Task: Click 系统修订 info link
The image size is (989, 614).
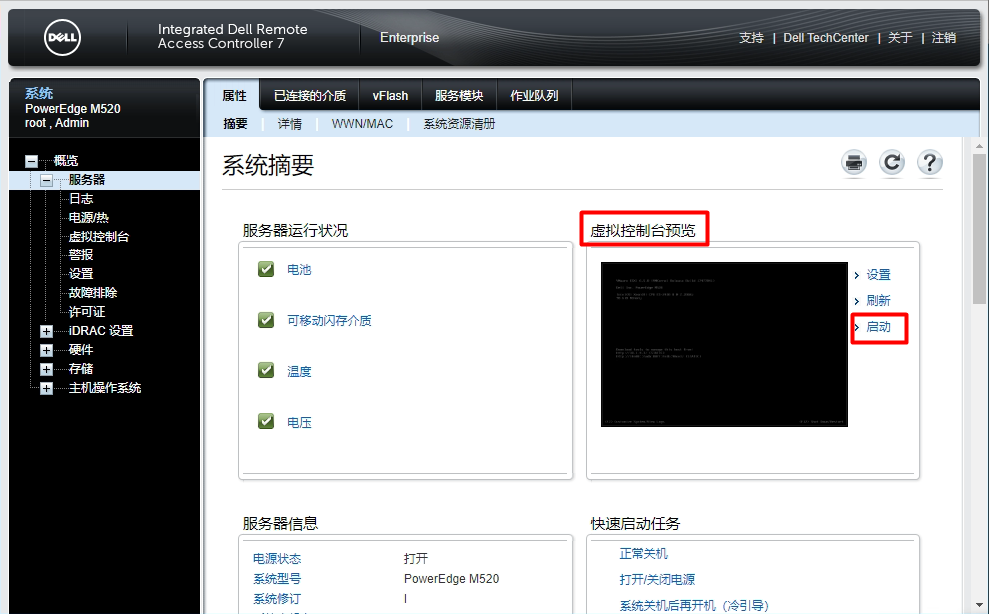Action: coord(277,599)
